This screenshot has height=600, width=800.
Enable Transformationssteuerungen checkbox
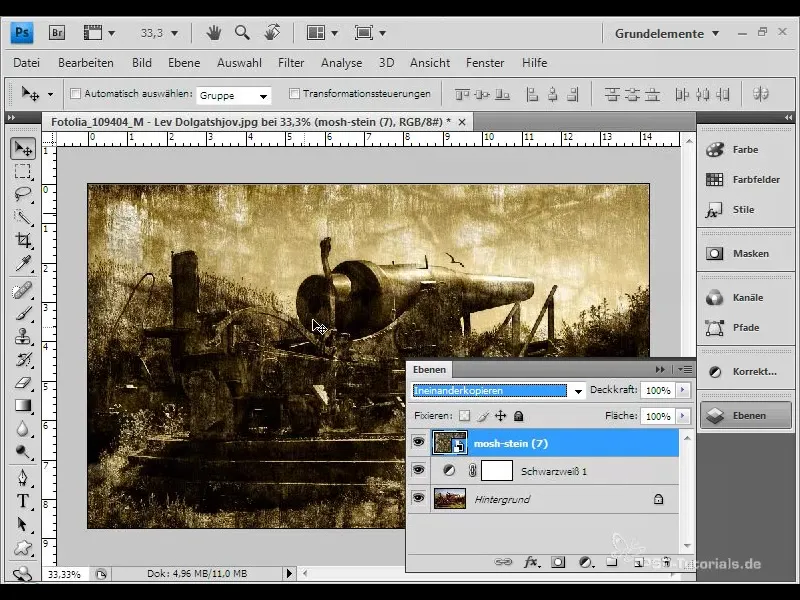(x=294, y=93)
